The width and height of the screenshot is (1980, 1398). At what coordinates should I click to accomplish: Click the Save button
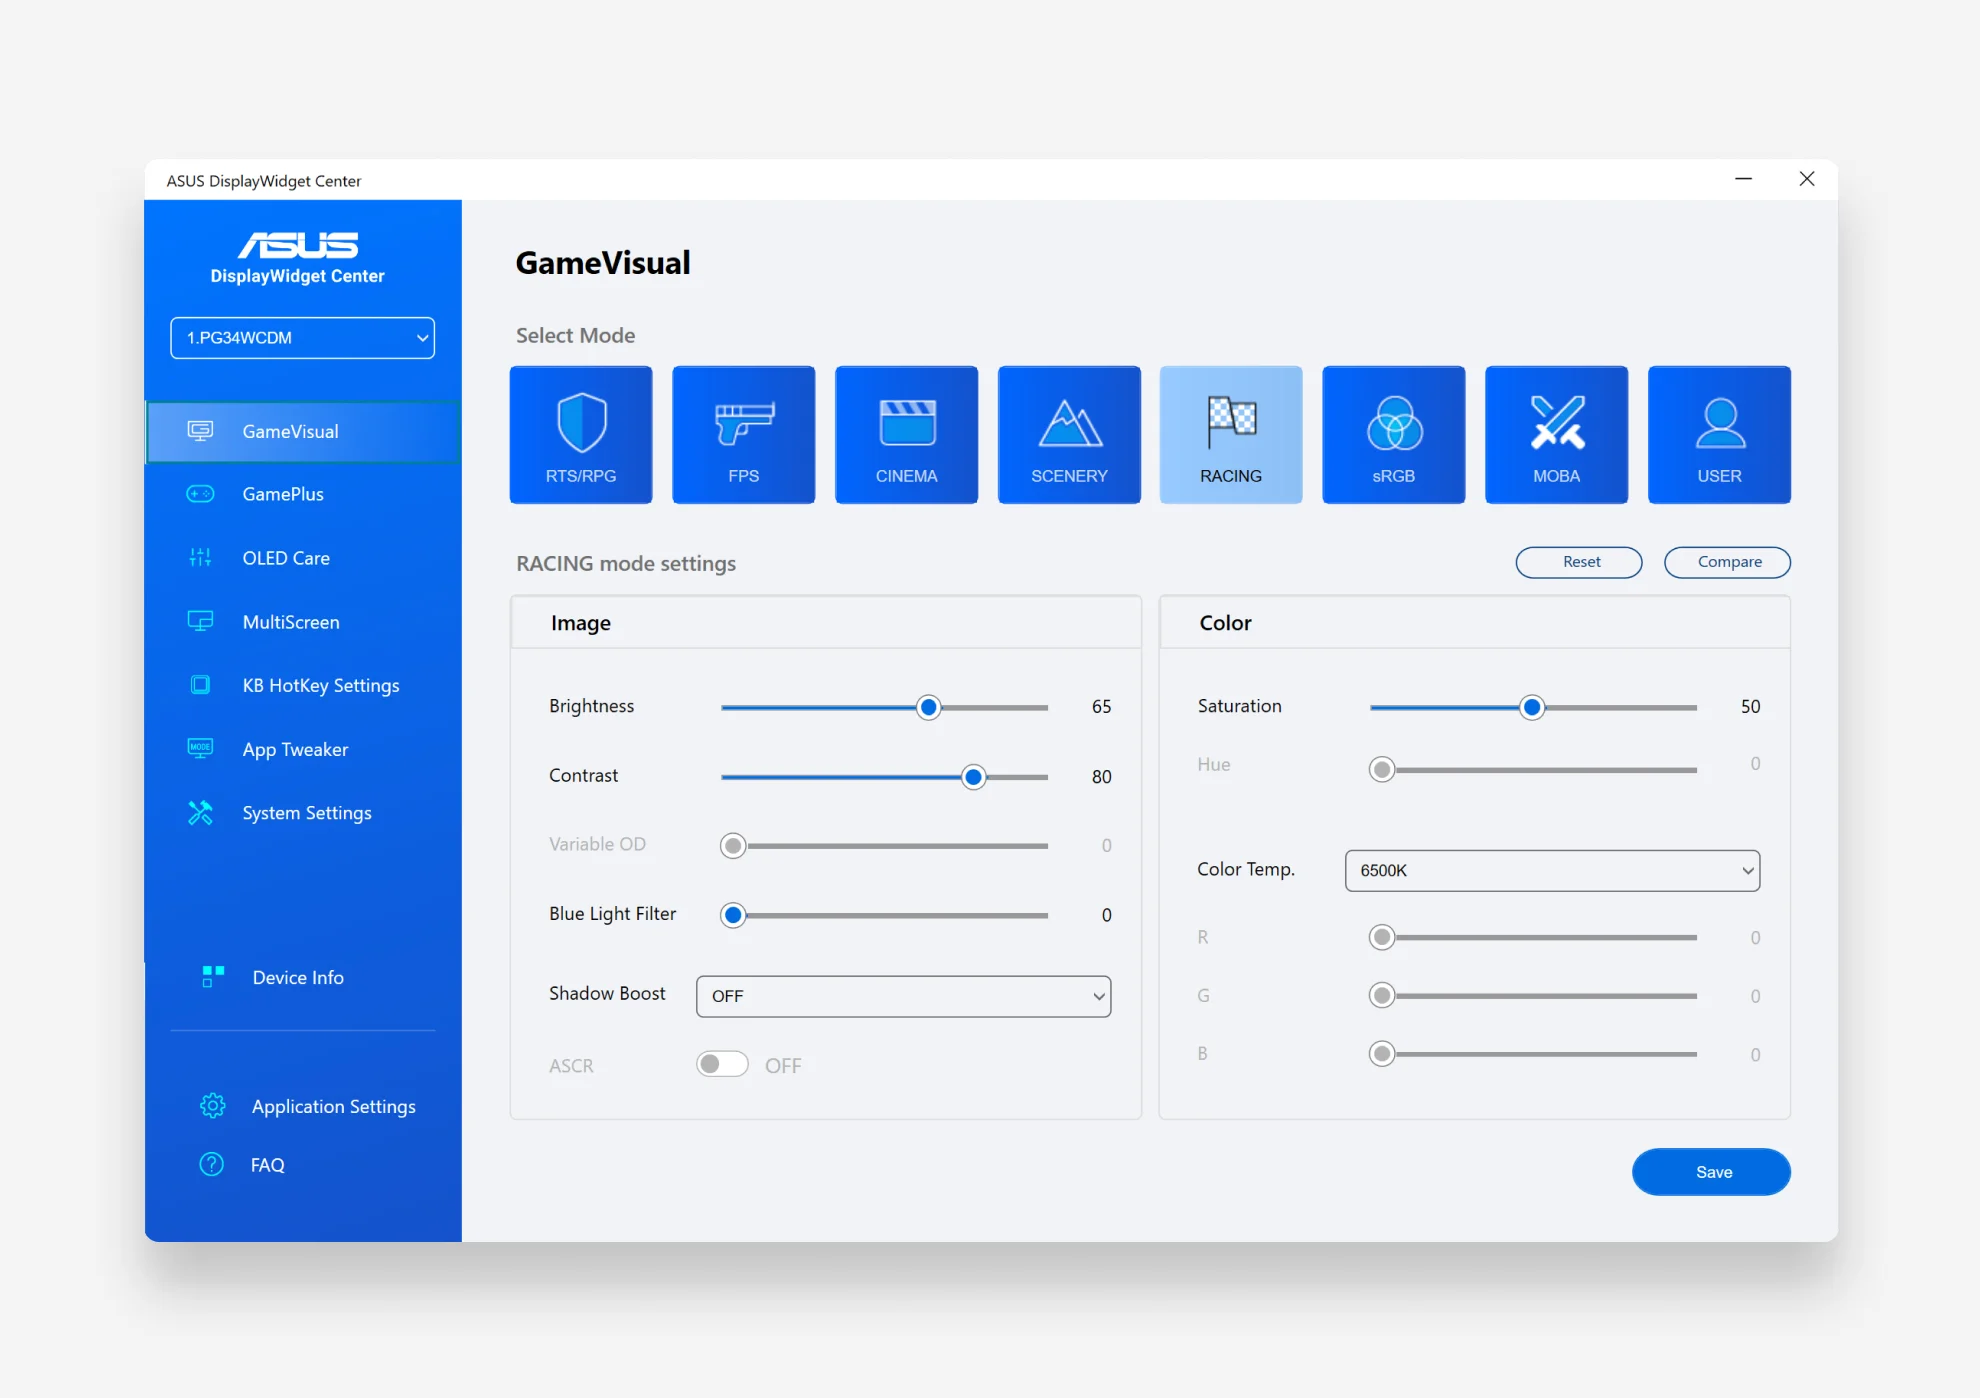tap(1711, 1172)
